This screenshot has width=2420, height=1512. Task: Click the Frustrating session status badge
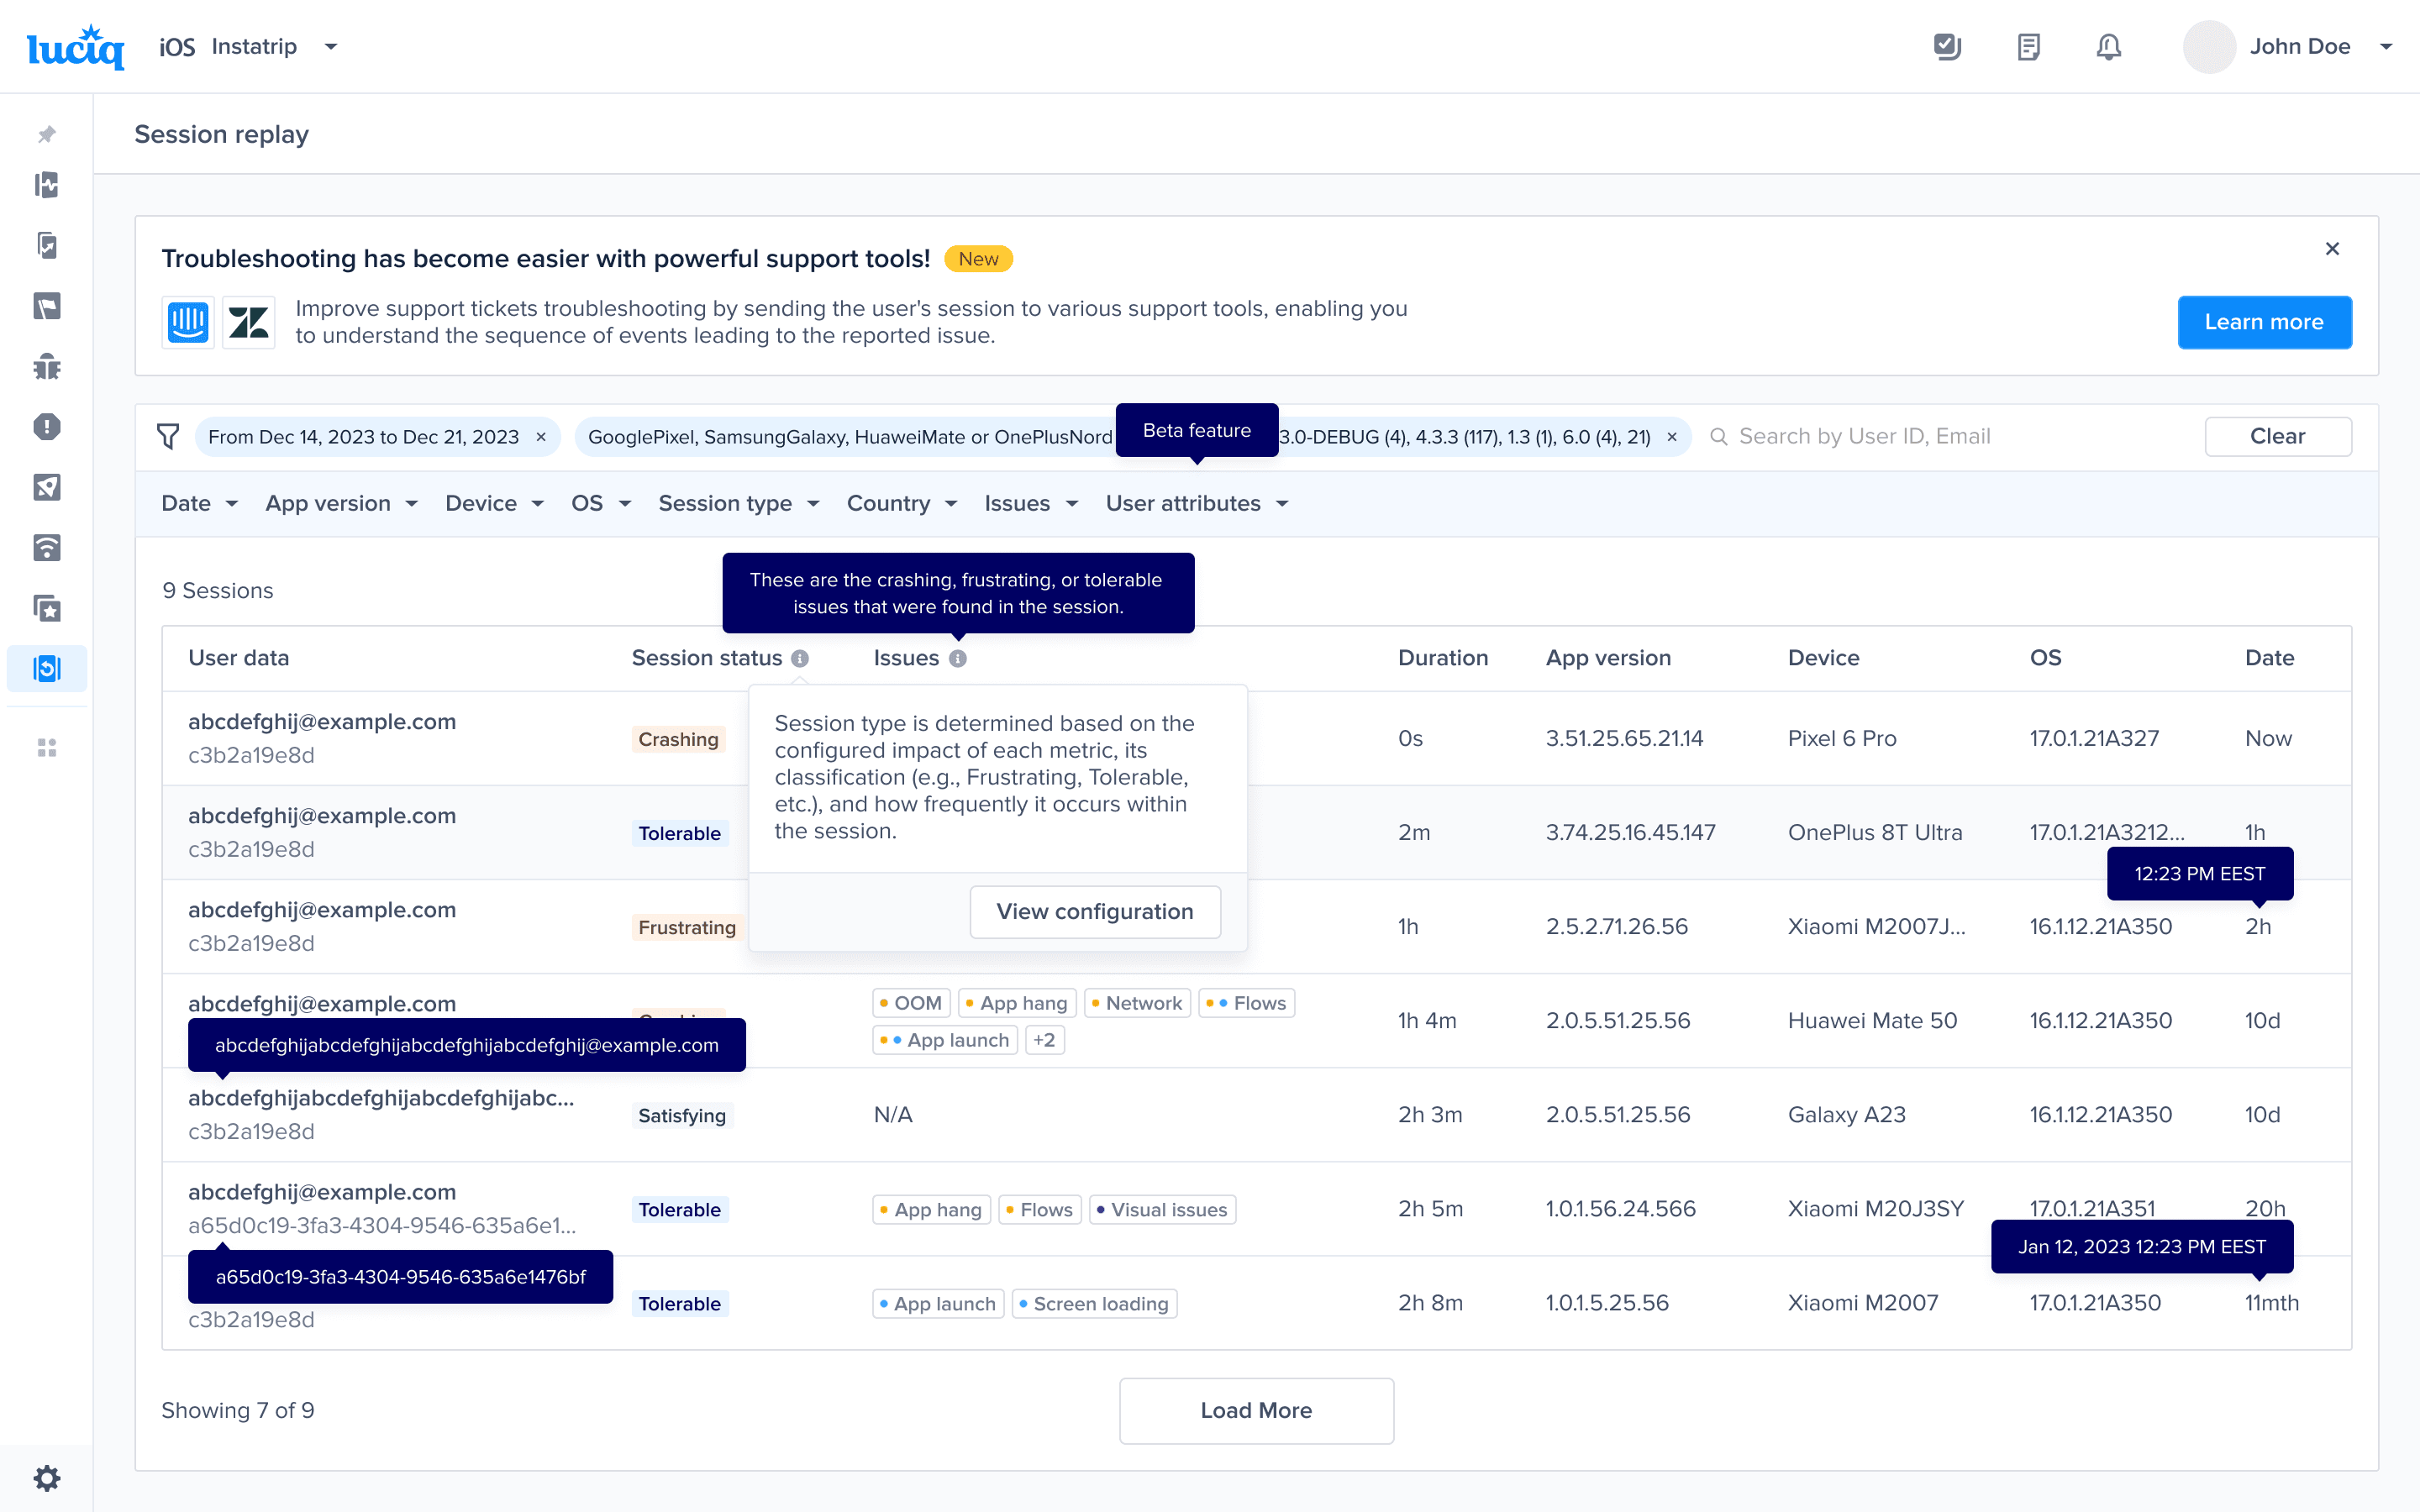[x=687, y=927]
